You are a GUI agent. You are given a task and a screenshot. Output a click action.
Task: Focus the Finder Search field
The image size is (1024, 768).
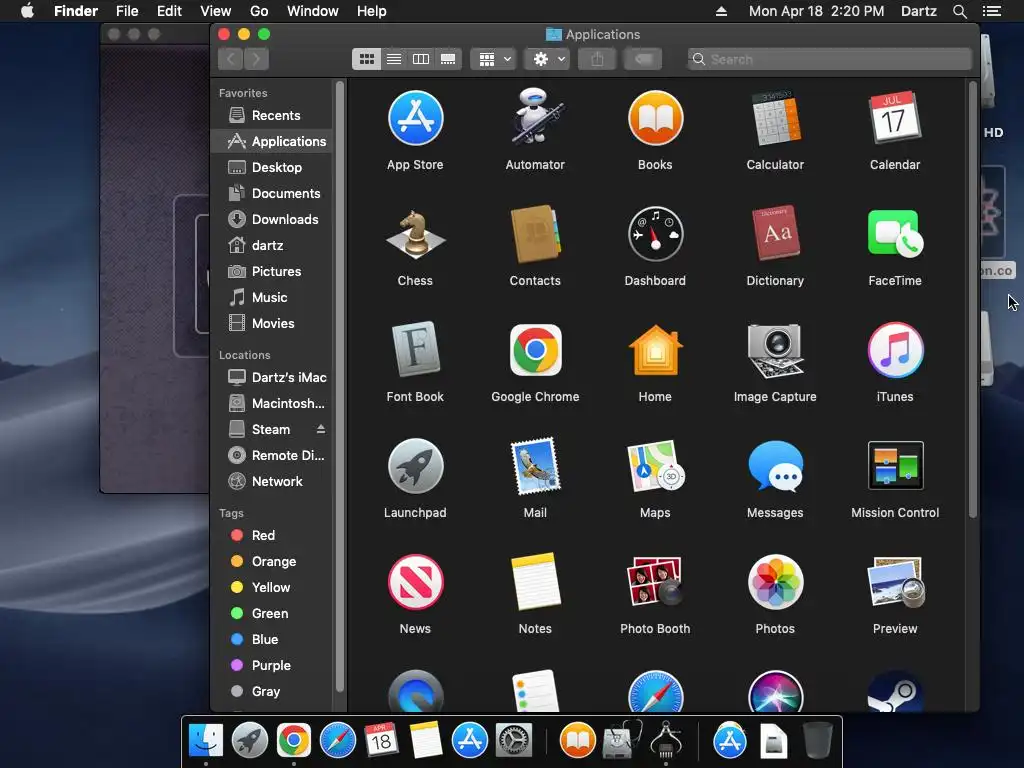(x=829, y=59)
